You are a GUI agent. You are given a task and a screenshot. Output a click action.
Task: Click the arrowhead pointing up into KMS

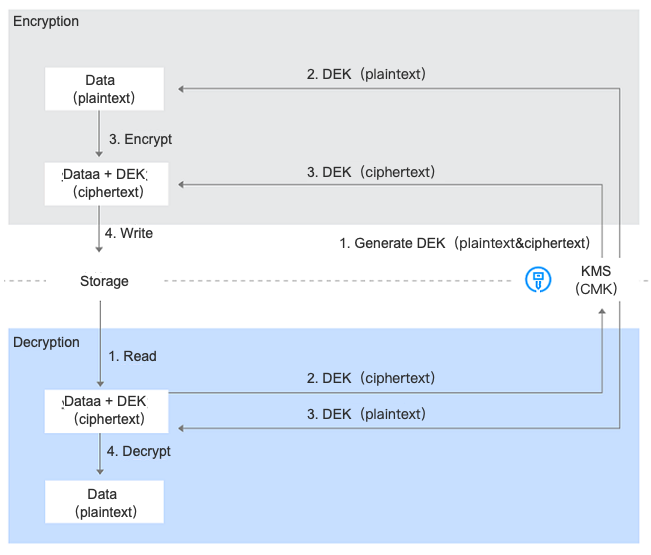pyautogui.click(x=602, y=313)
